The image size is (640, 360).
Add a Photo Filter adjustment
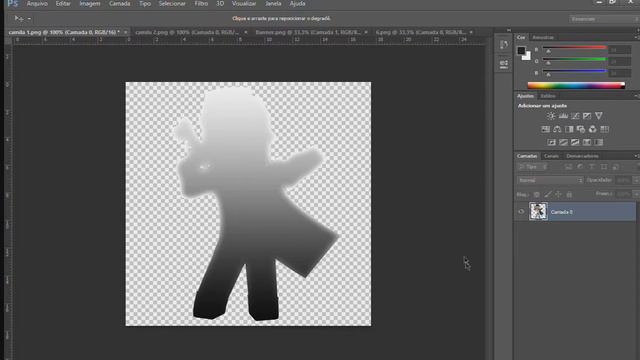[x=581, y=129]
